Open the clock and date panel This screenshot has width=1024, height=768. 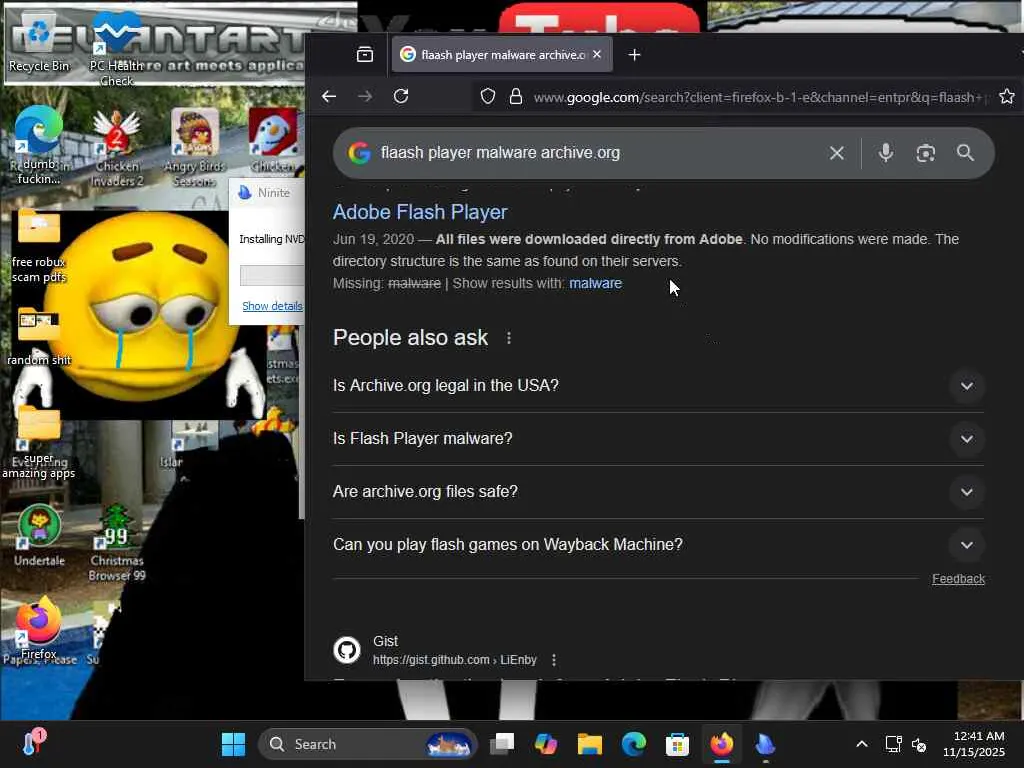[x=974, y=744]
